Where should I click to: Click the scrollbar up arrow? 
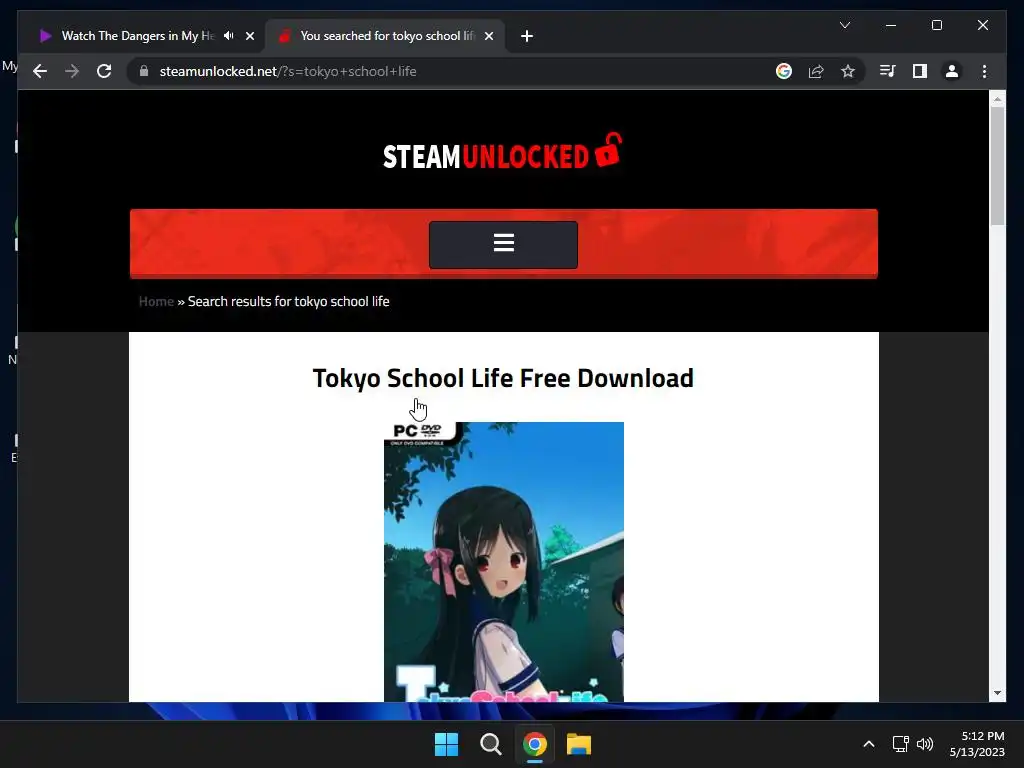click(997, 99)
